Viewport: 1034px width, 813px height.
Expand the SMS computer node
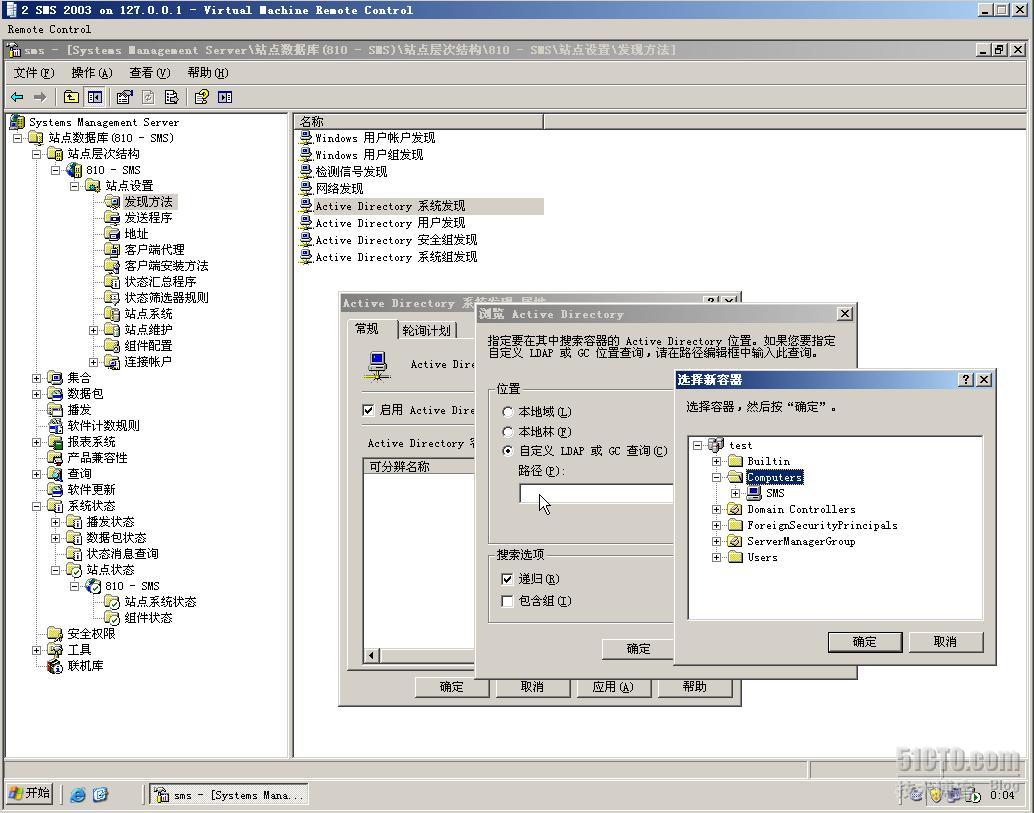(736, 493)
